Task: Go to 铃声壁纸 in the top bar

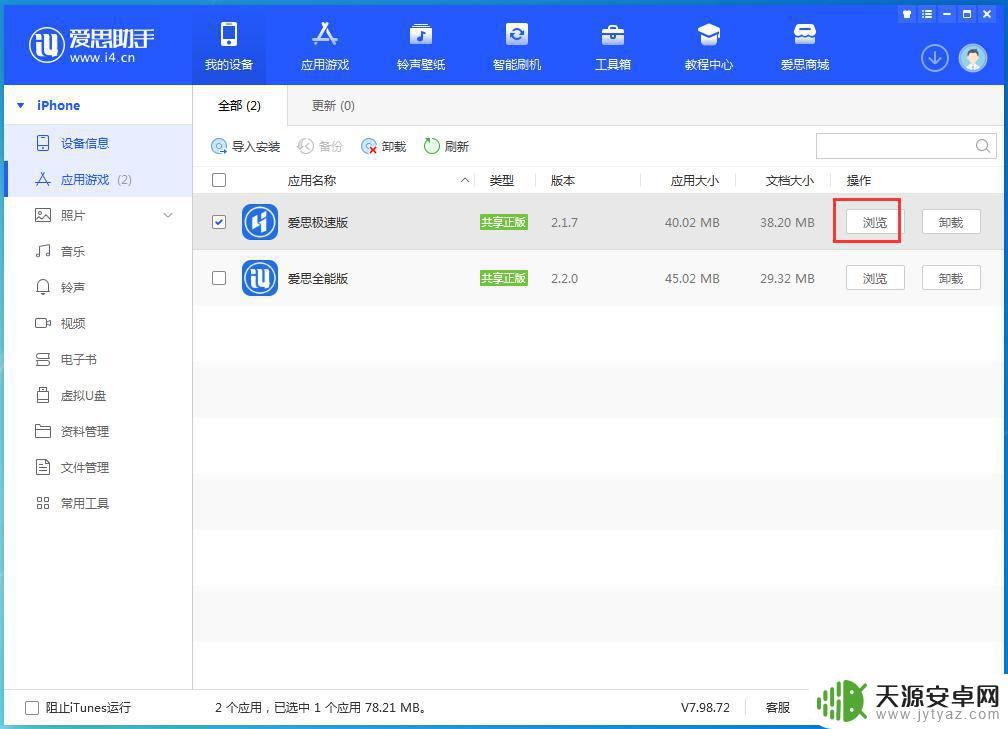Action: [x=421, y=46]
